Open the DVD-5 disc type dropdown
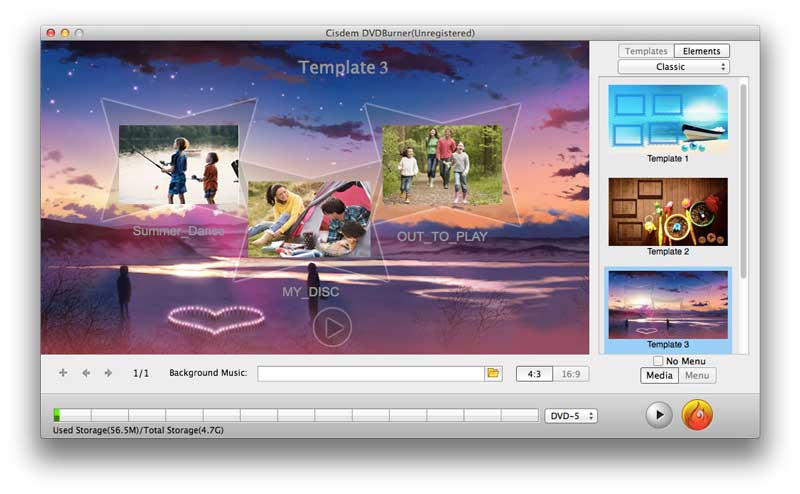Image resolution: width=800 pixels, height=494 pixels. pyautogui.click(x=570, y=416)
